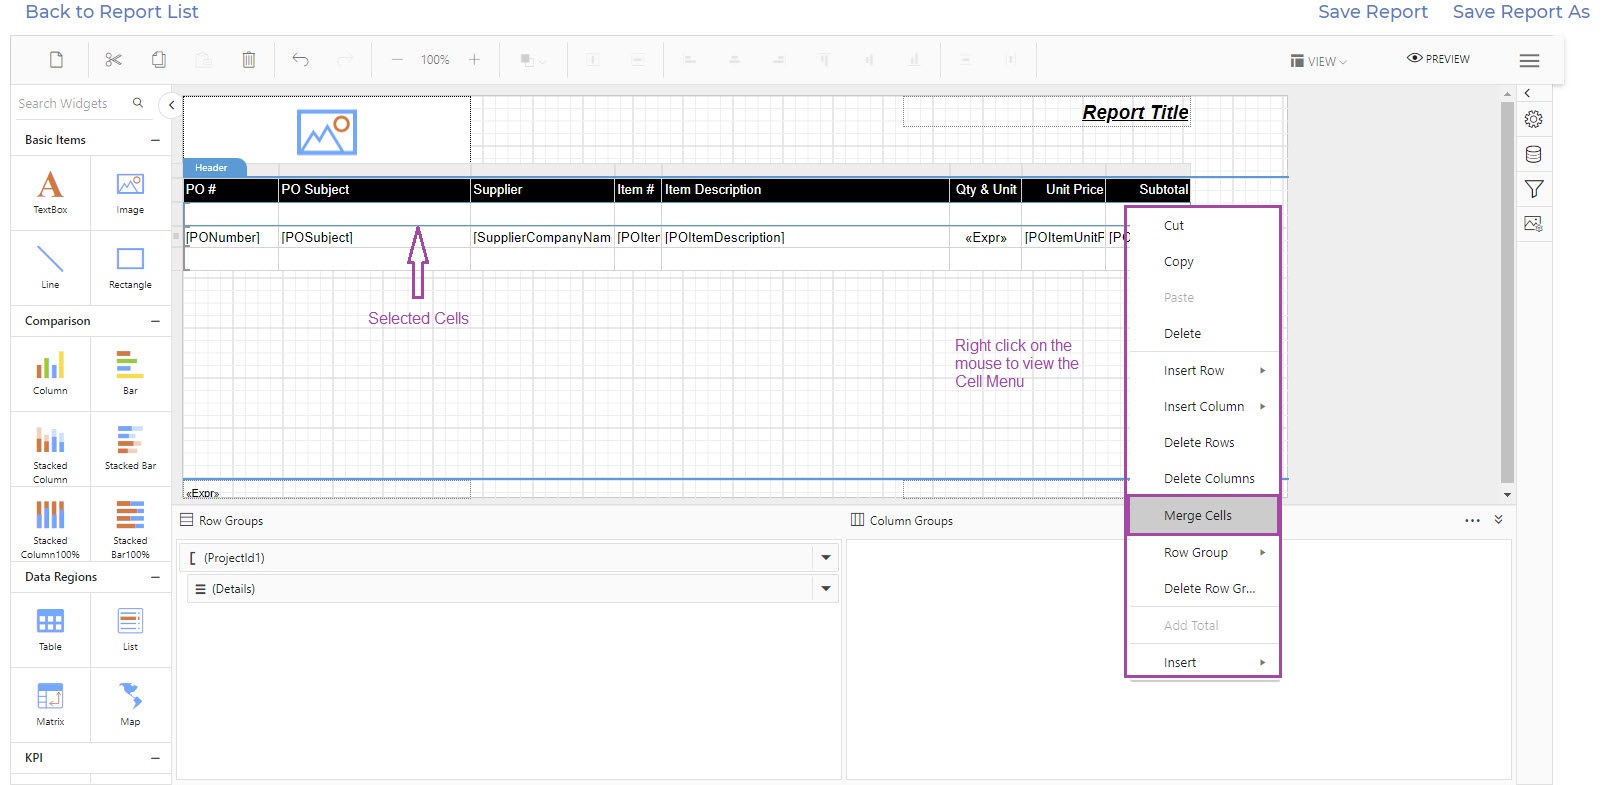Select the Stacked Bar chart widget
Viewport: 1604px width, 785px height.
coord(130,448)
